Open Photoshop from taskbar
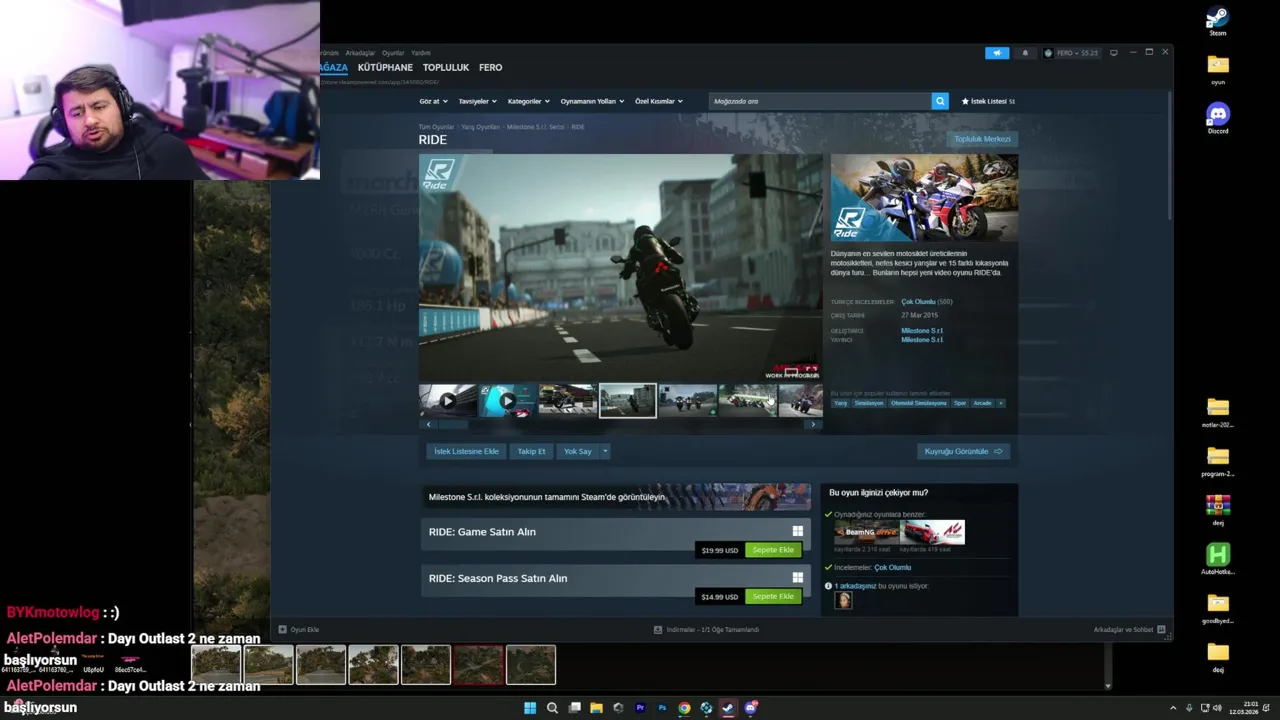 (662, 708)
